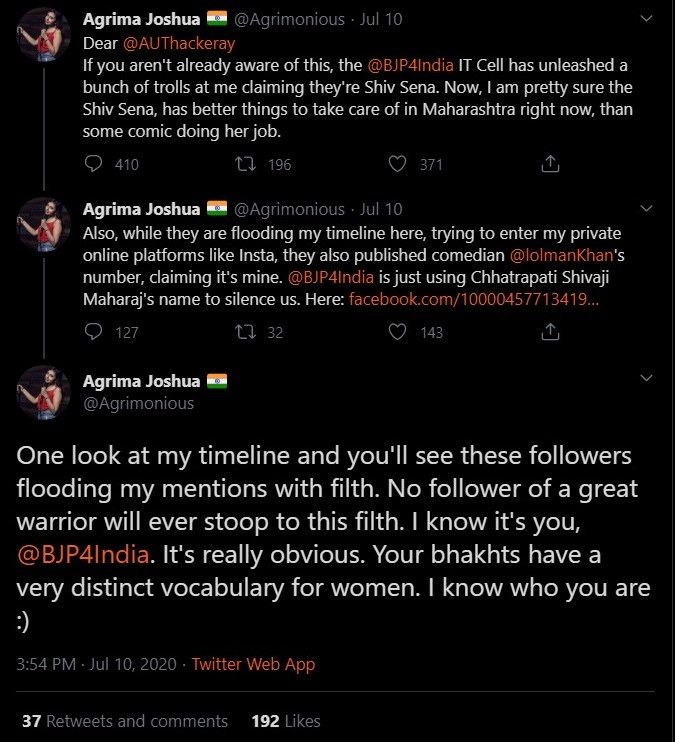Screen dimensions: 675x742
Task: Share the first tweet about Shiv Sena
Action: (x=549, y=164)
